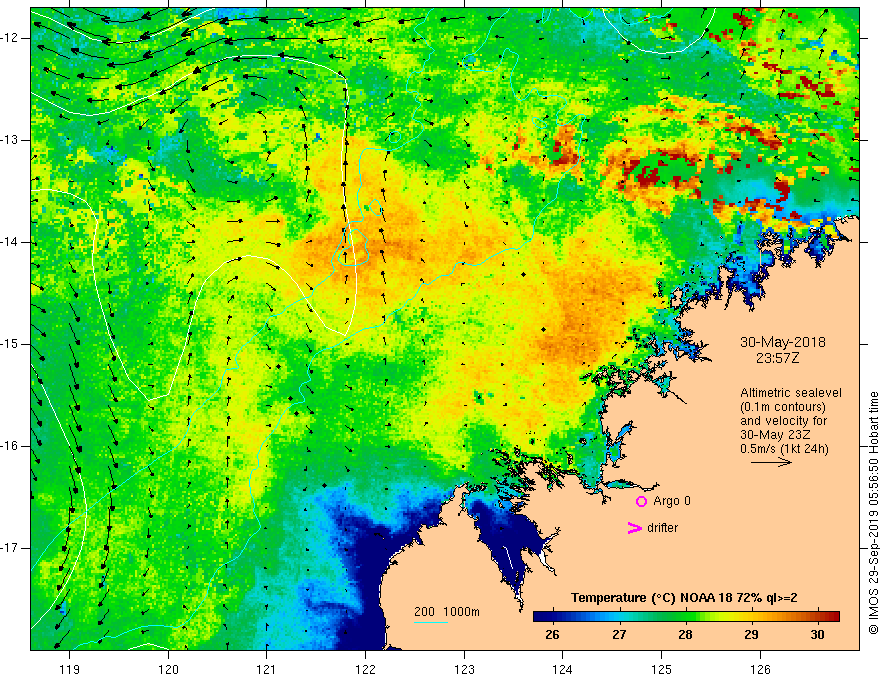
Task: Click the '-14' latitude axis label
Action: (10, 242)
